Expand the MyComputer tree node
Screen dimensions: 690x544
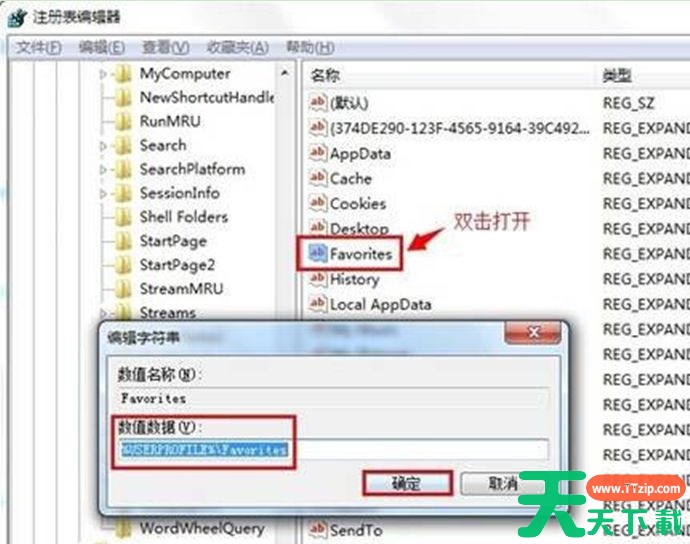click(103, 74)
